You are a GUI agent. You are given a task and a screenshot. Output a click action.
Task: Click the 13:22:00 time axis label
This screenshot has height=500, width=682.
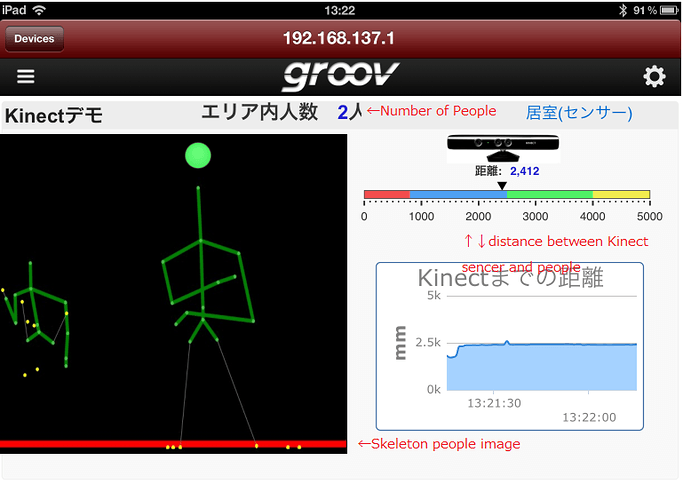click(x=589, y=418)
